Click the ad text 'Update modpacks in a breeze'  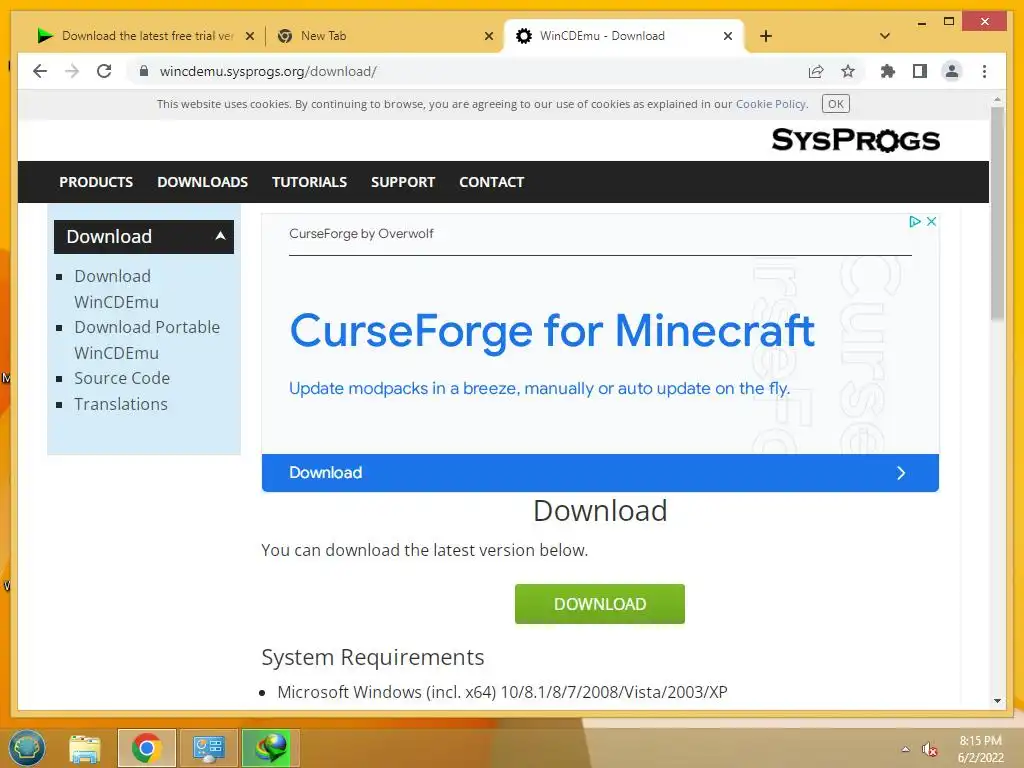(x=539, y=389)
